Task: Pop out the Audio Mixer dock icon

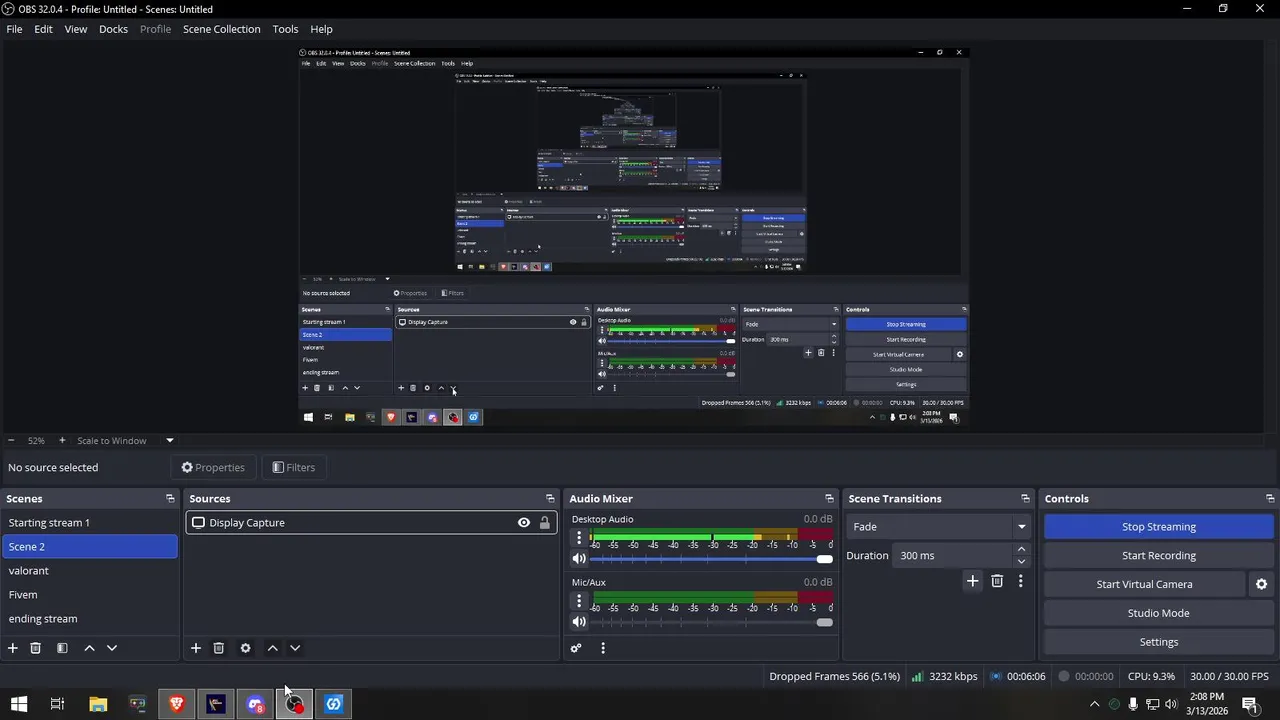Action: click(x=829, y=498)
